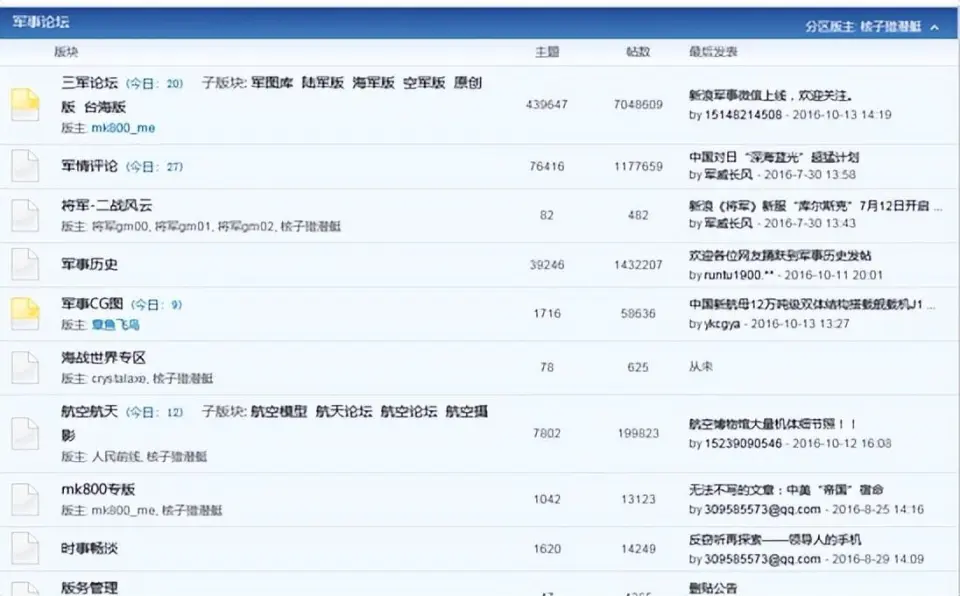The height and width of the screenshot is (596, 960).
Task: Go to the 航空模型 sub-board
Action: (x=279, y=411)
